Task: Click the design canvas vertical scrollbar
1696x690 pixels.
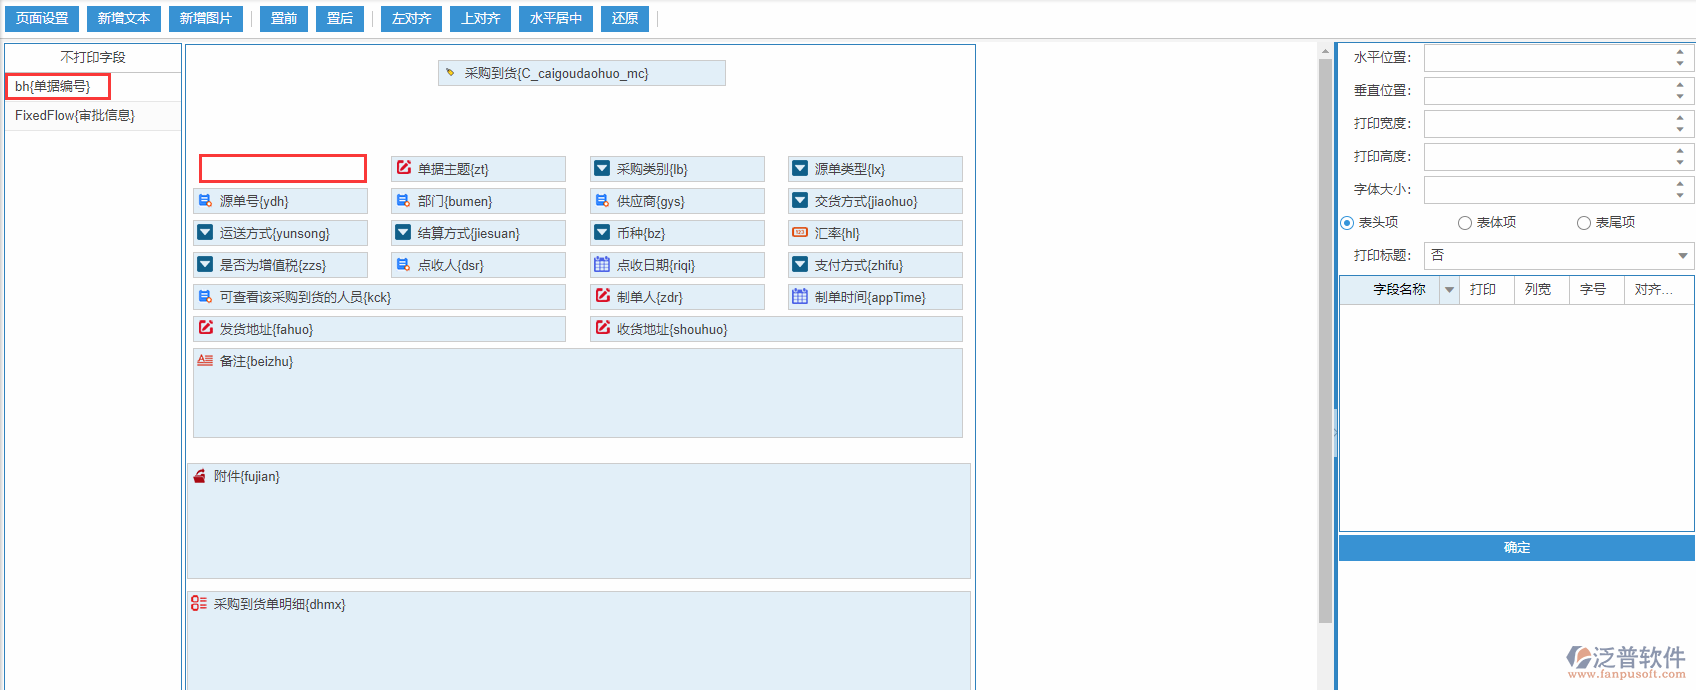Action: click(x=1325, y=340)
